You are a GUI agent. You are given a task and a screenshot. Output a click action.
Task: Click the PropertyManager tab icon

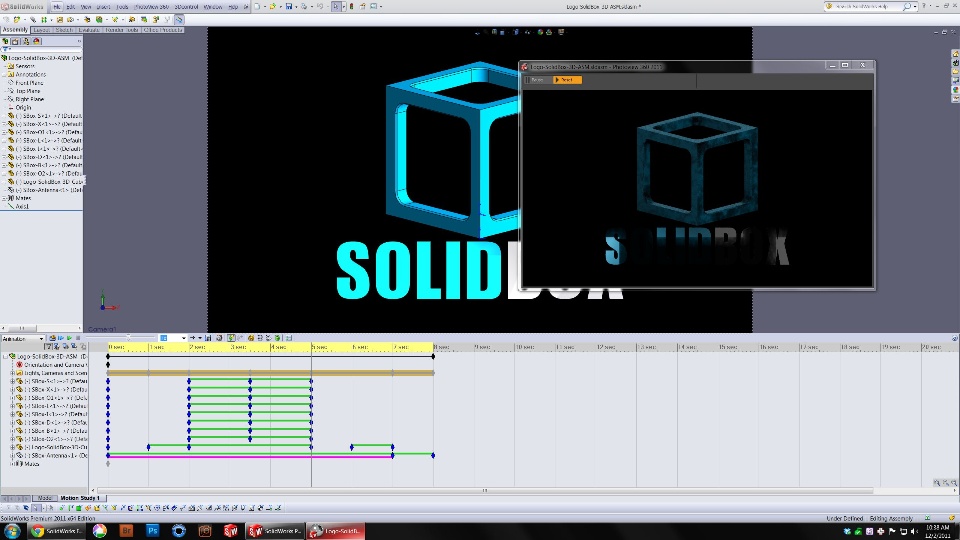point(15,41)
